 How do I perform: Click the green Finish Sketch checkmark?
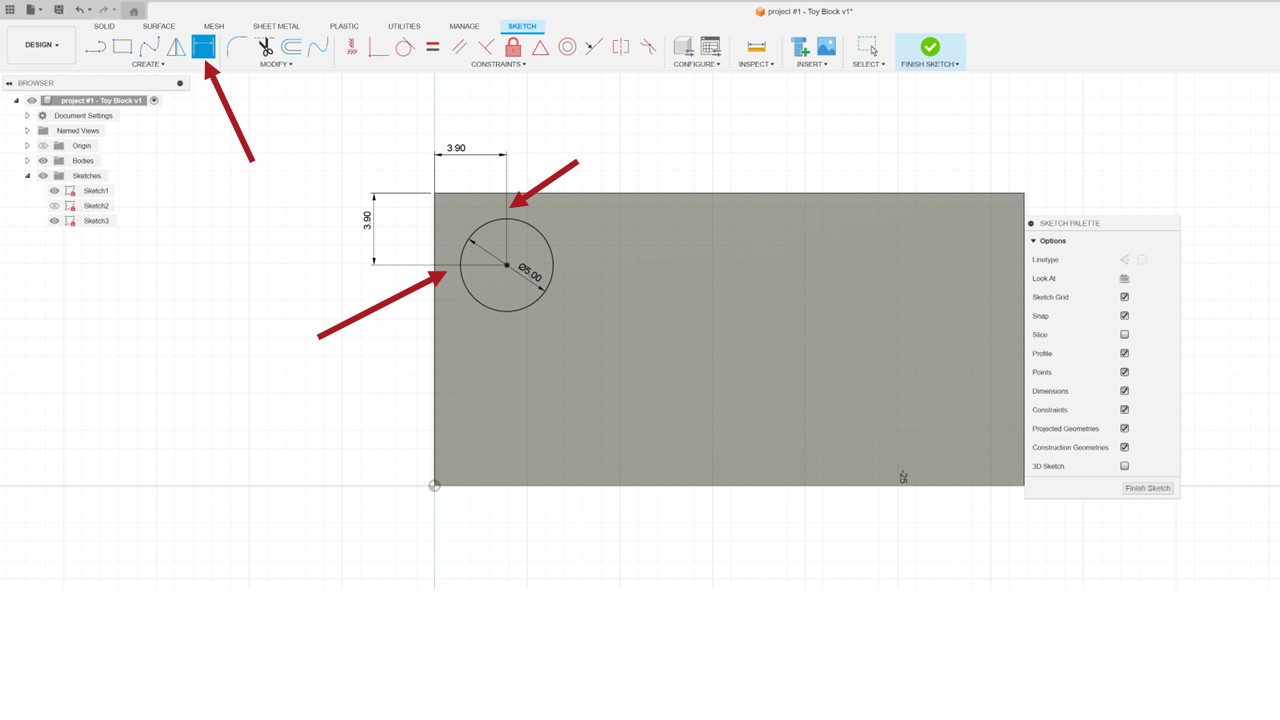click(x=930, y=46)
